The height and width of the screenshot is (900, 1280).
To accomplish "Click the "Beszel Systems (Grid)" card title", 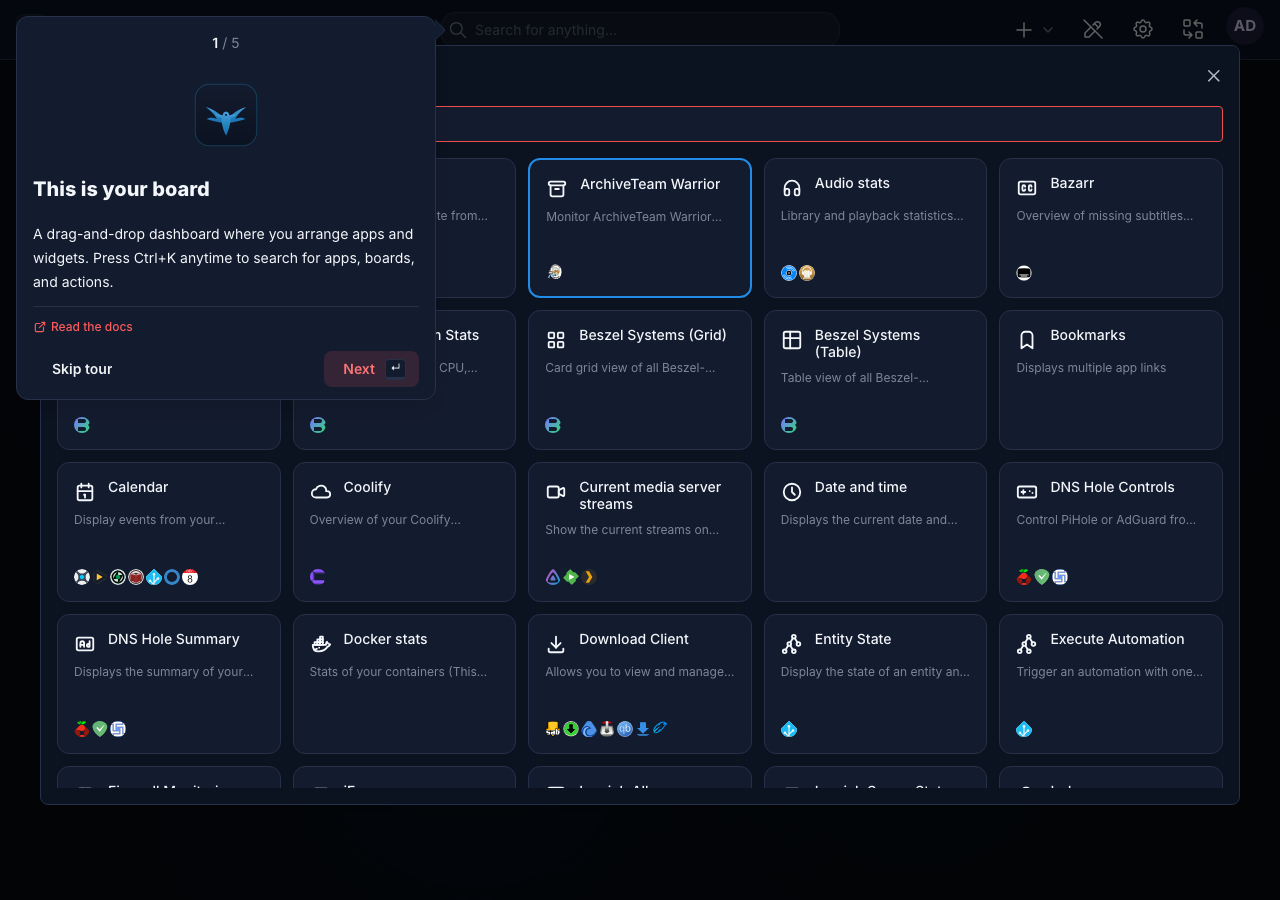I will (653, 335).
